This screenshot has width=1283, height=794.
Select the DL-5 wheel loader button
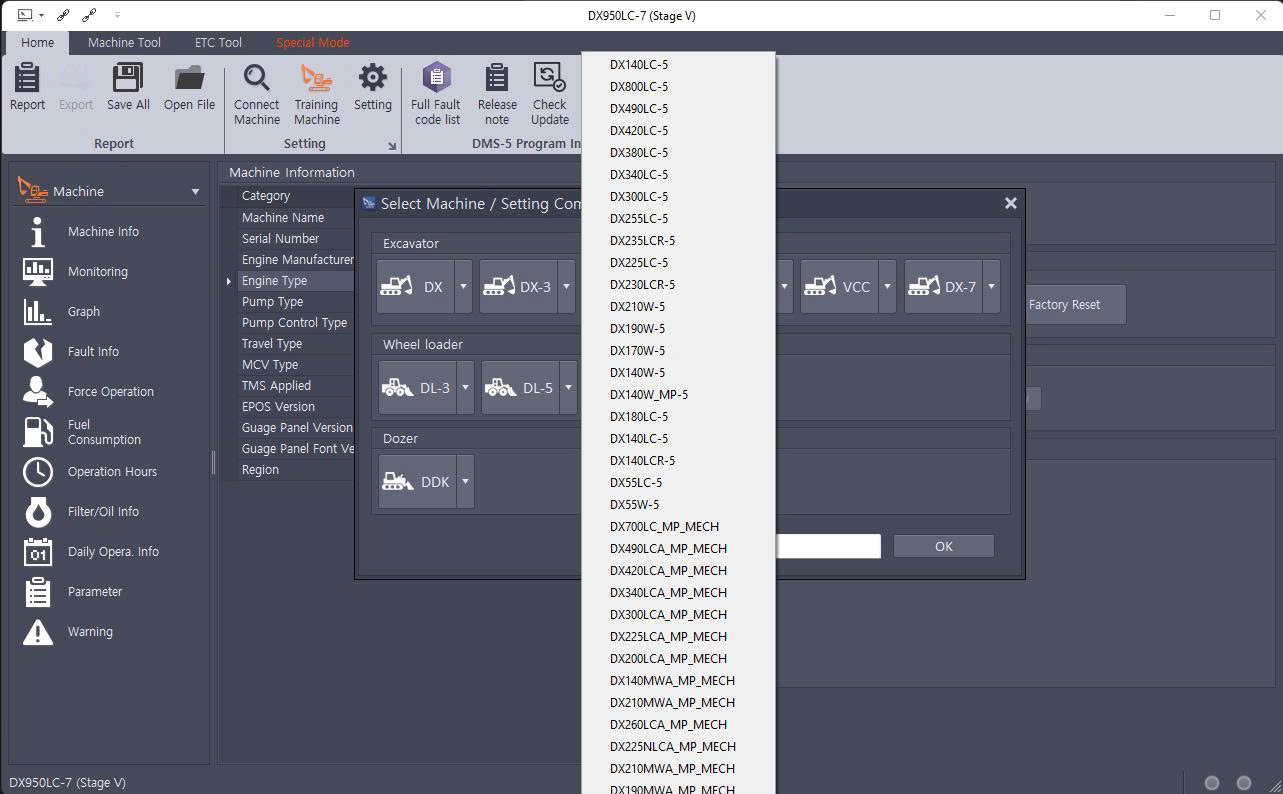pyautogui.click(x=521, y=388)
